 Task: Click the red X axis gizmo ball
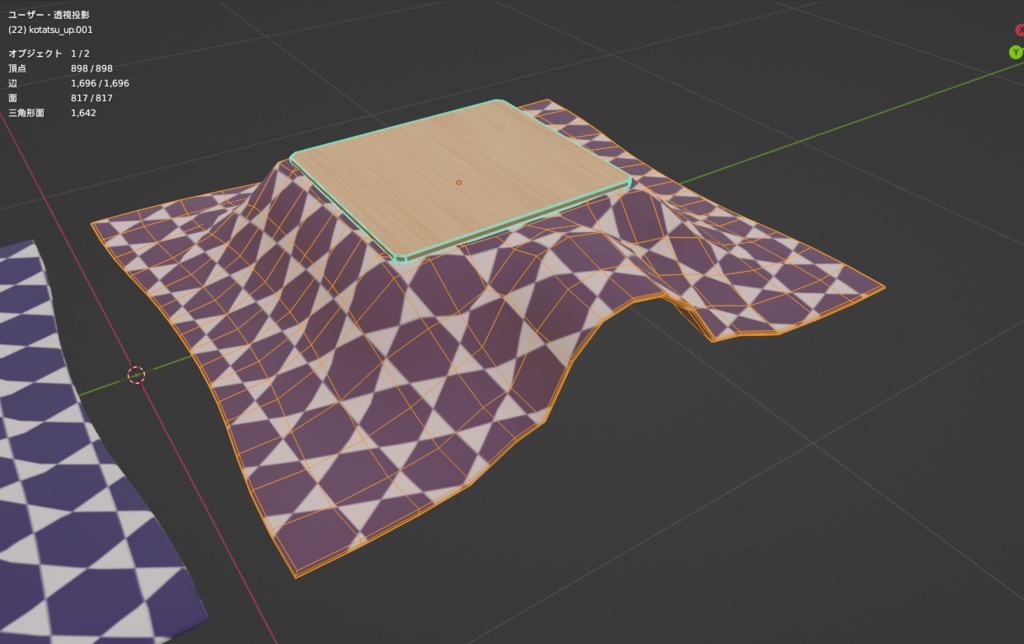coord(1020,29)
